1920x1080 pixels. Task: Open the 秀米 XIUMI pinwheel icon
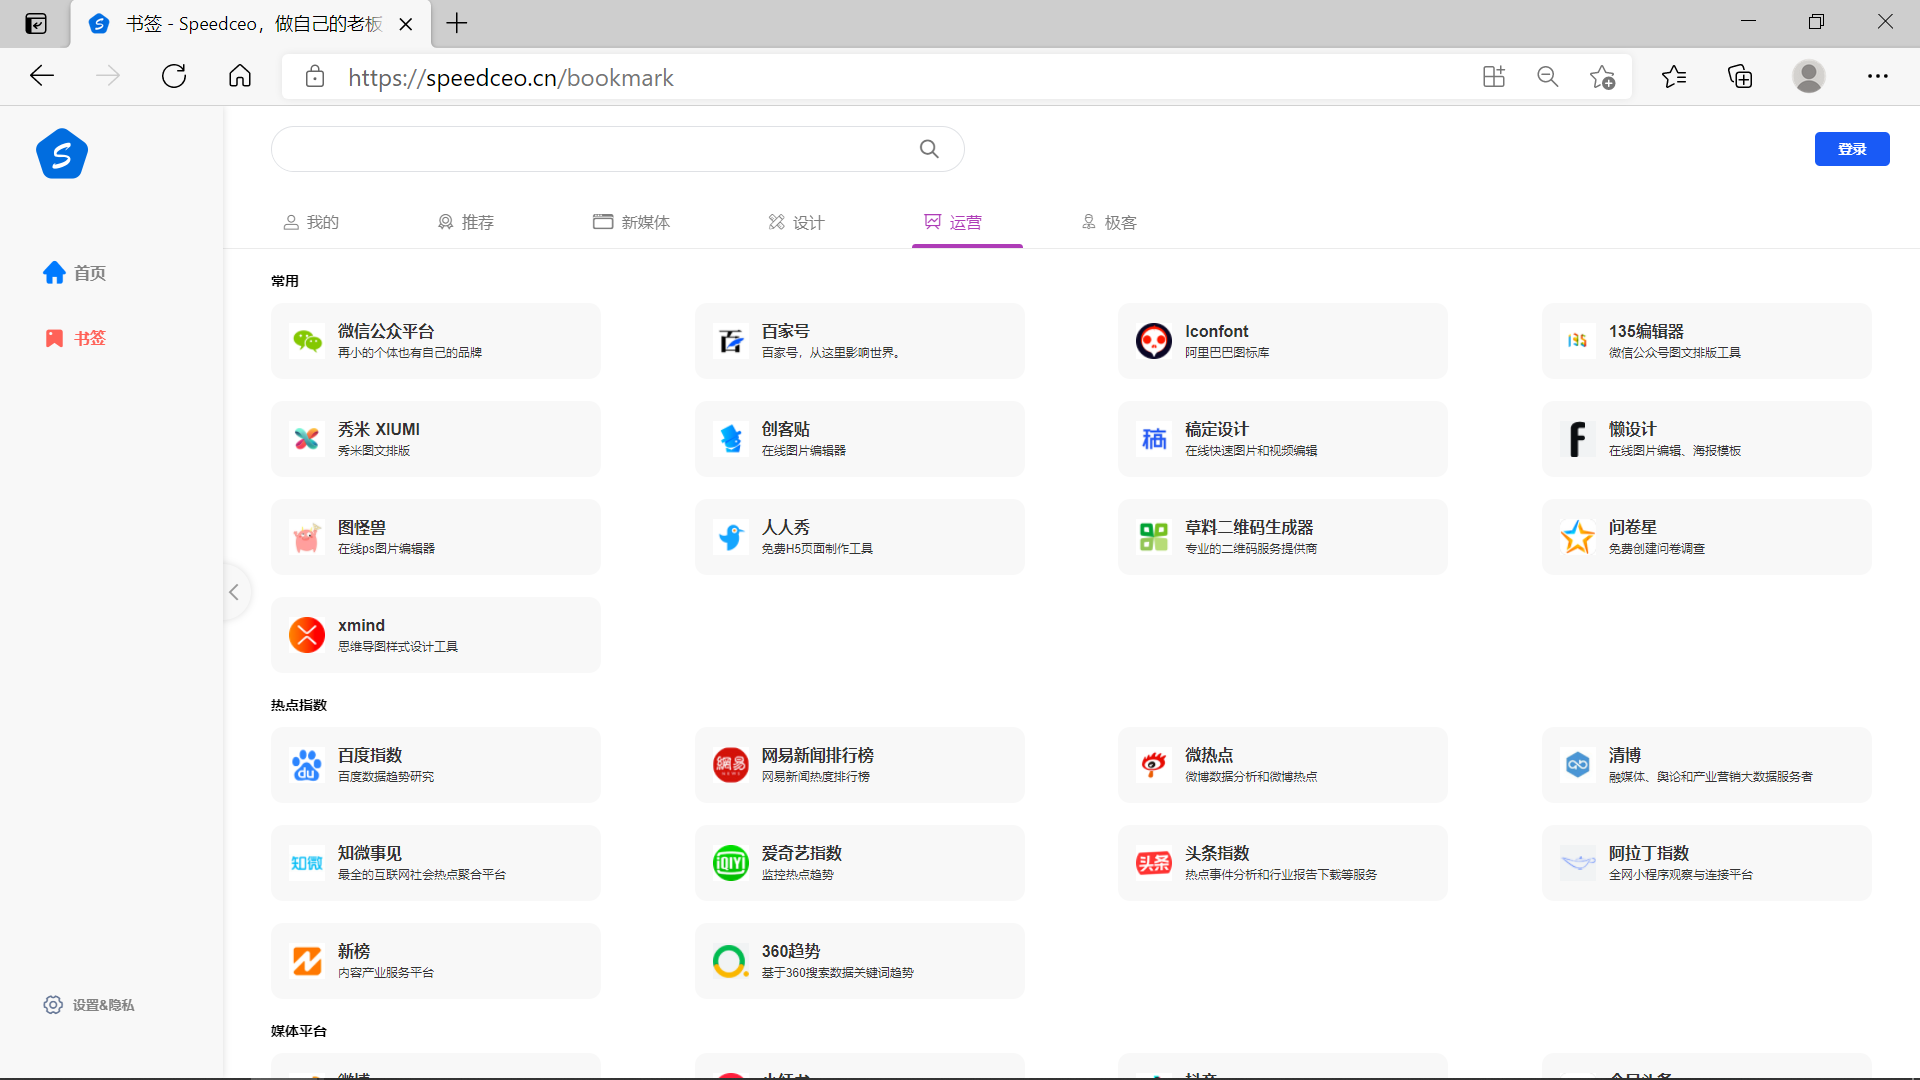tap(307, 439)
